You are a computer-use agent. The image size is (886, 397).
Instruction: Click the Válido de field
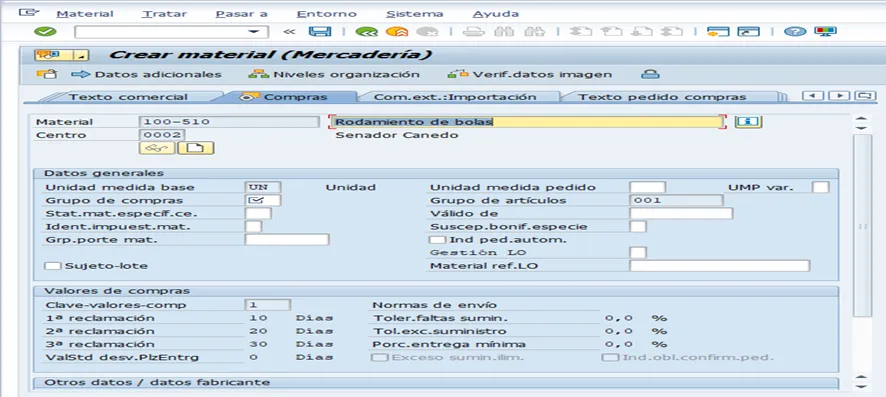(x=681, y=213)
